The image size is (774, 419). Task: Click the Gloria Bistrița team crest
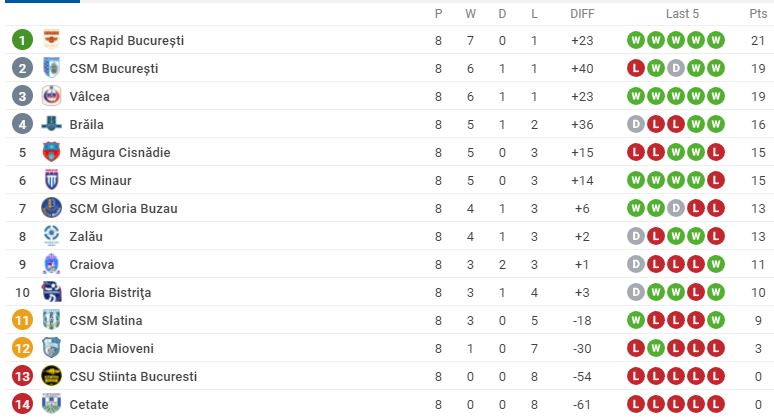pyautogui.click(x=51, y=292)
